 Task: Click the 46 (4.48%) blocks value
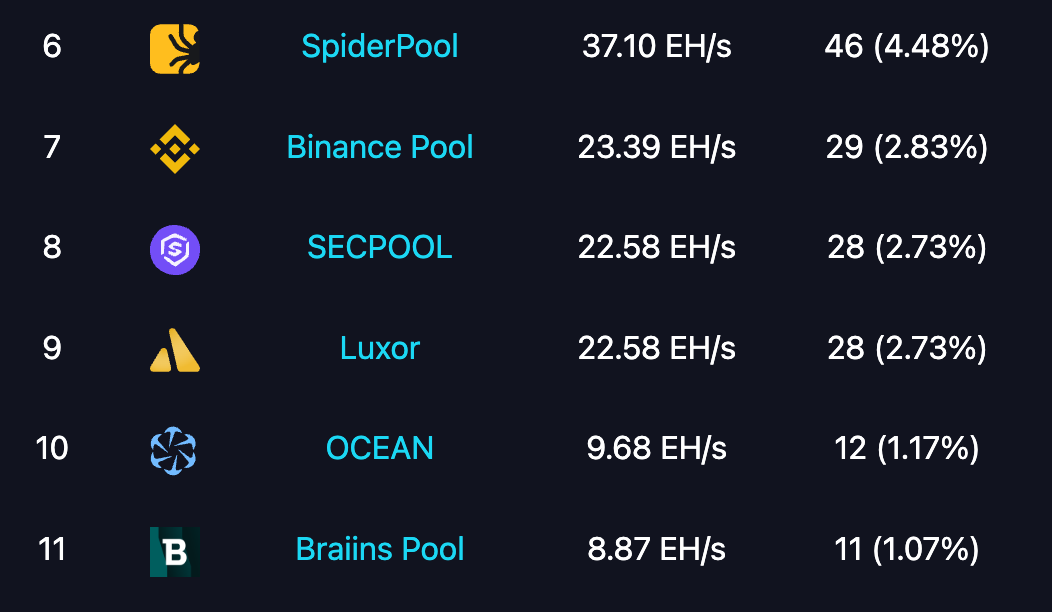(x=907, y=46)
